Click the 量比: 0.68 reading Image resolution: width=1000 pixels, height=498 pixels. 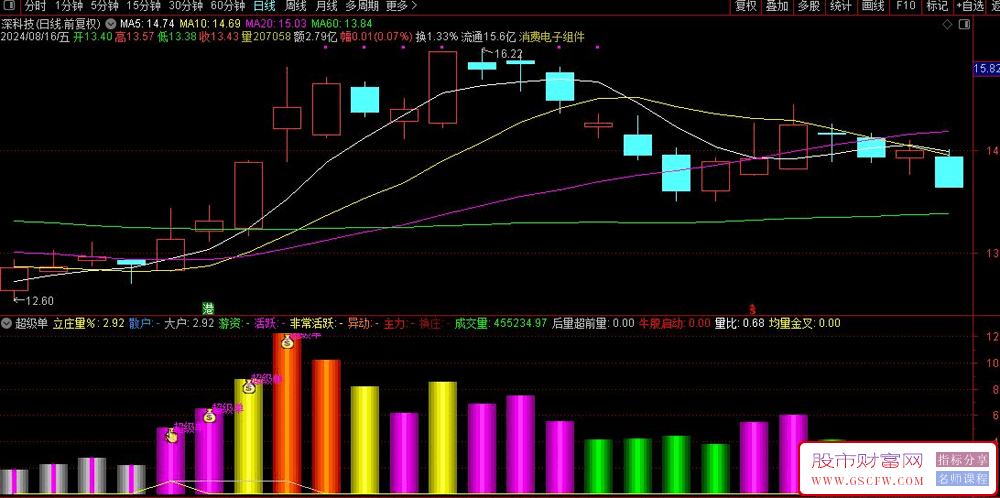point(739,323)
